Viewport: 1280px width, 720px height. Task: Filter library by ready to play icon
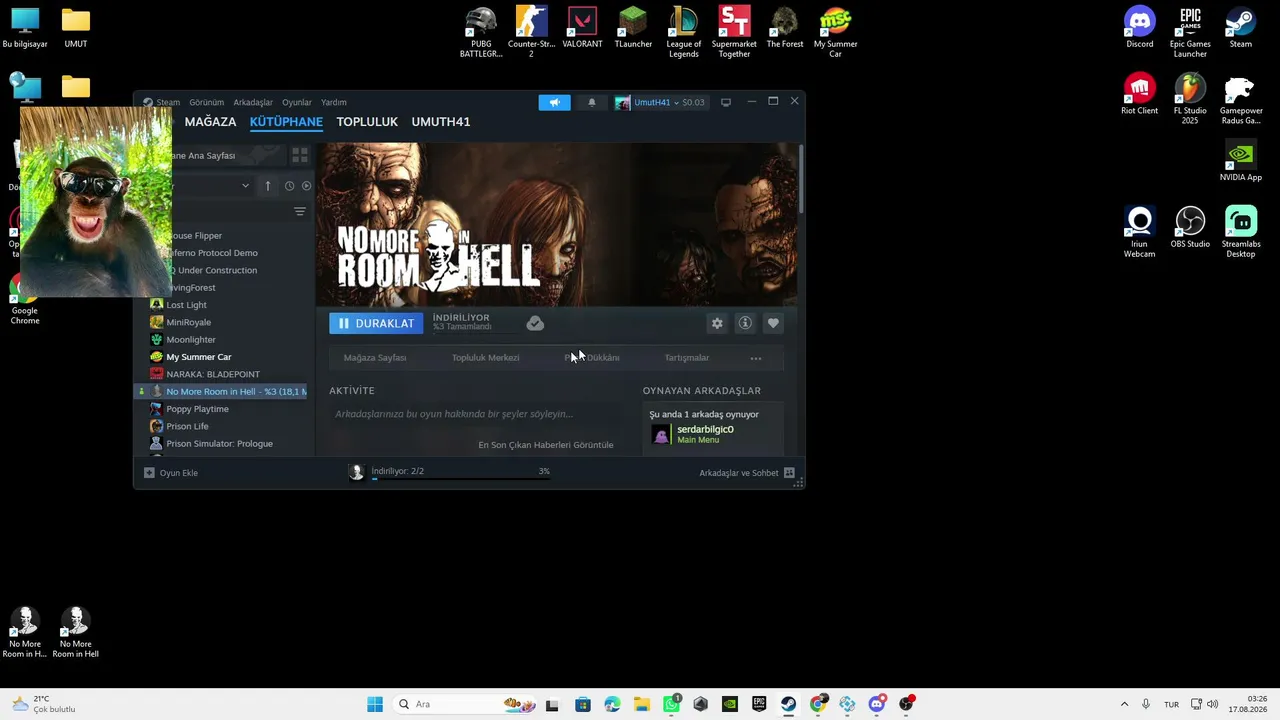(x=306, y=186)
